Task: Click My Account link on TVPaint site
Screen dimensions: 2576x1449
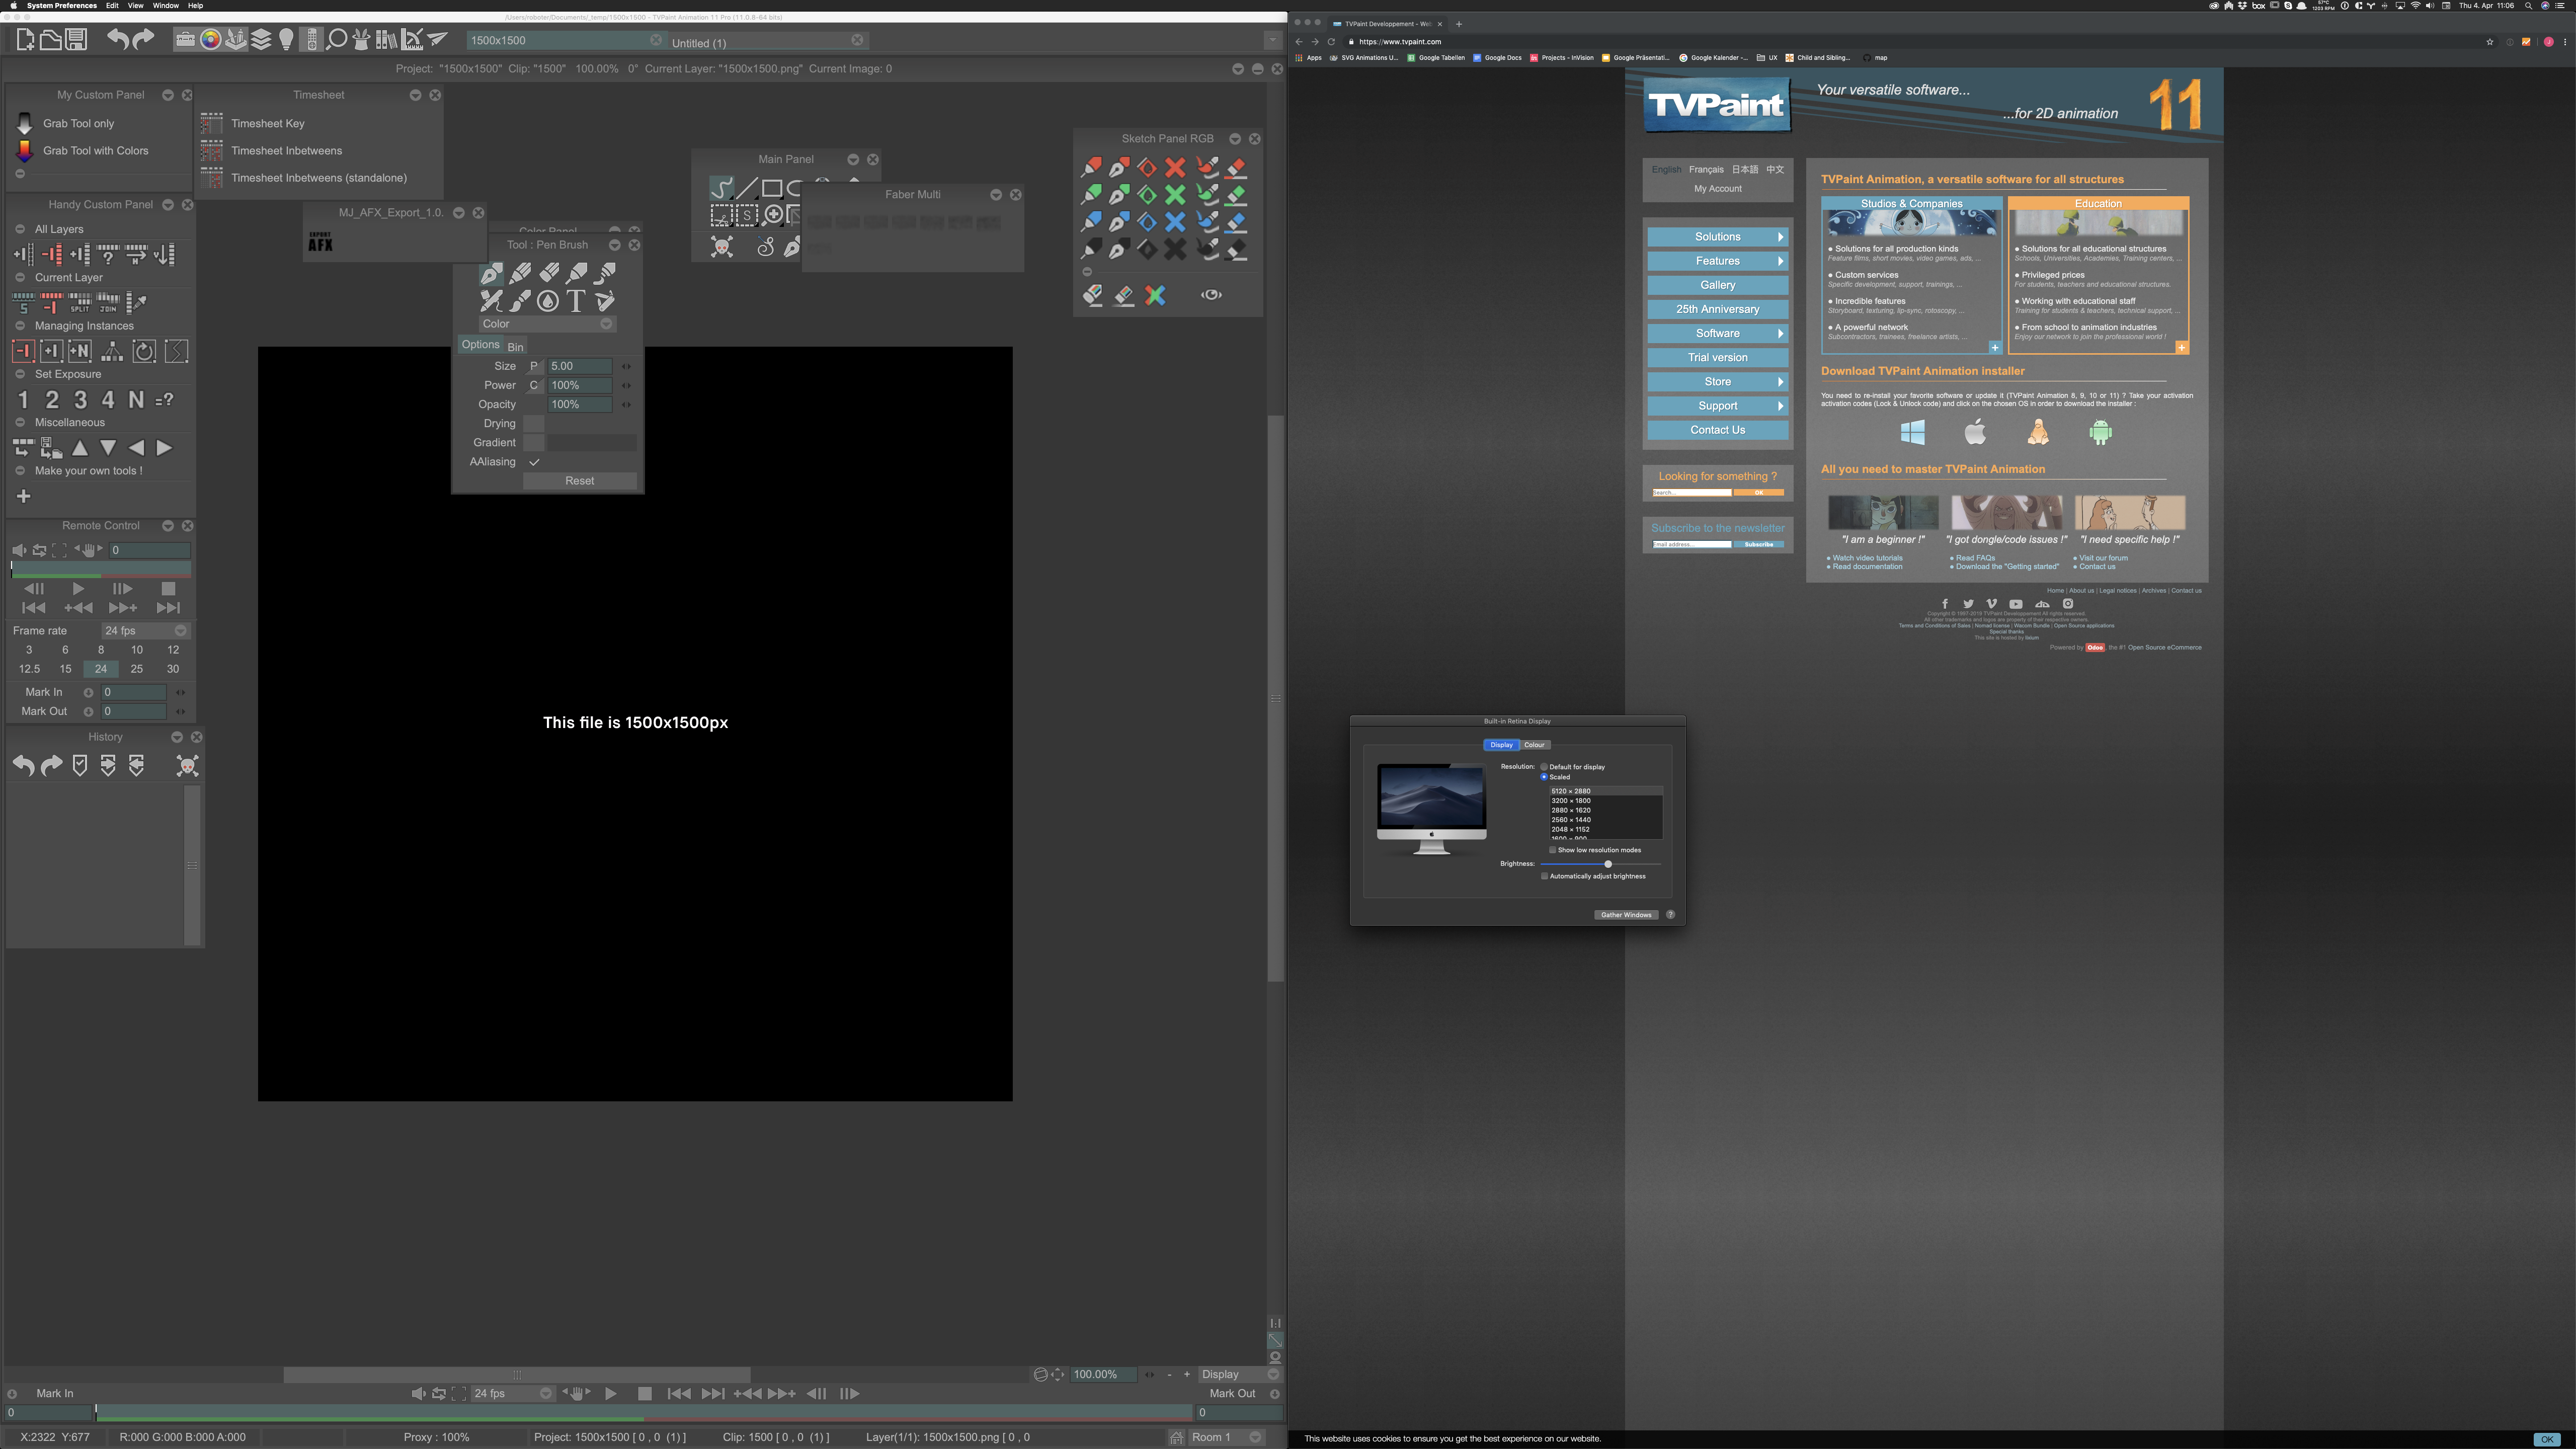Action: point(1717,189)
